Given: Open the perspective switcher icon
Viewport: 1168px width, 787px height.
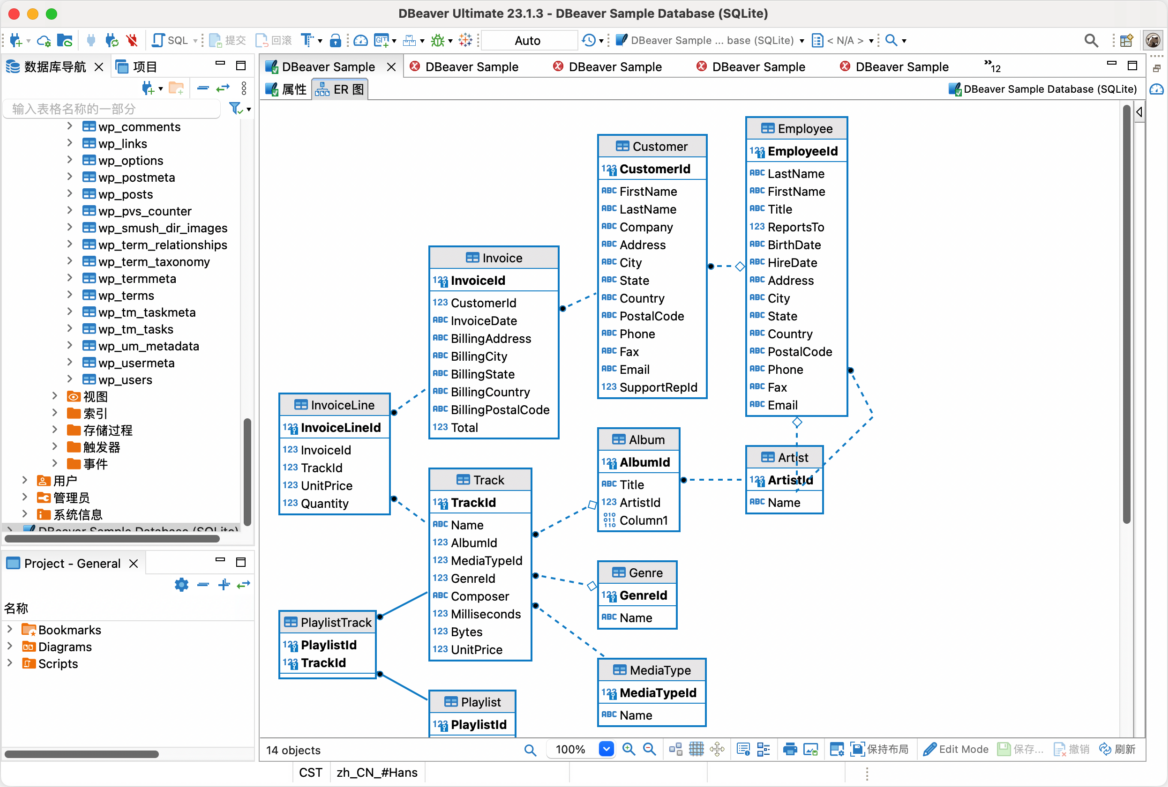Looking at the screenshot, I should tap(1126, 40).
